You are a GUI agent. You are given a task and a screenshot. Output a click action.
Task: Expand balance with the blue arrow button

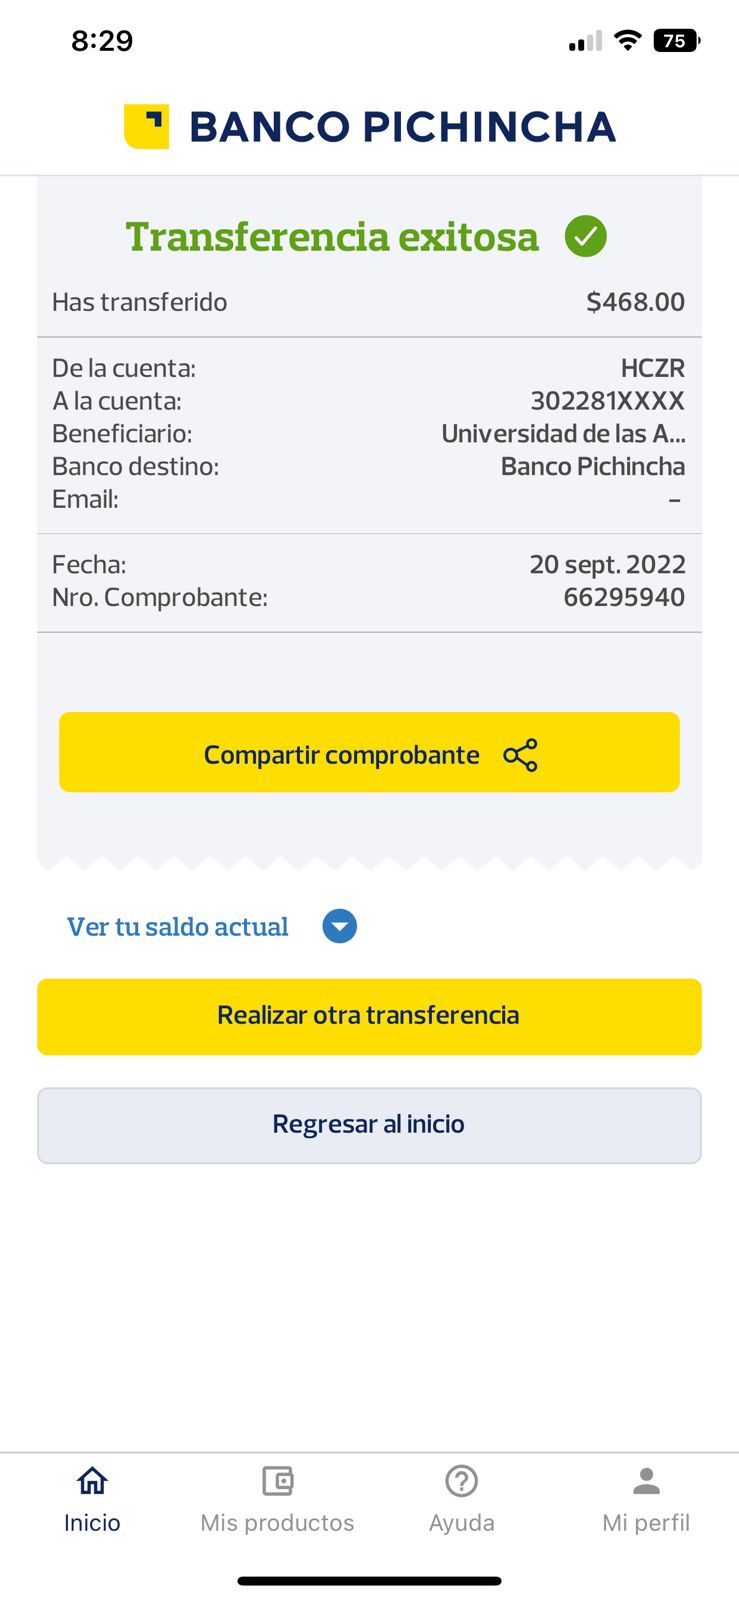click(339, 926)
